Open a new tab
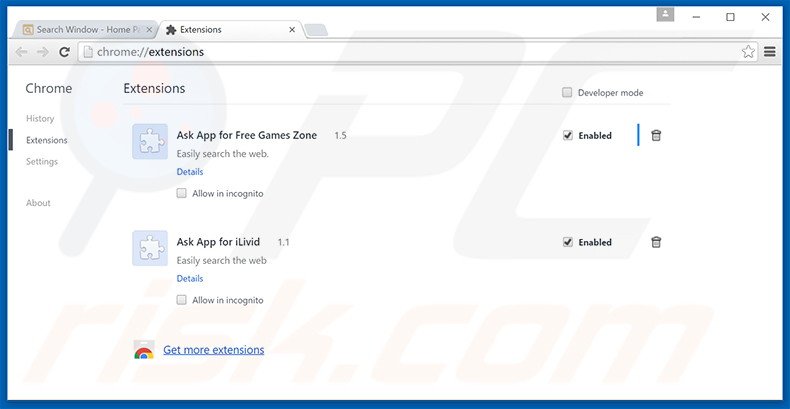The image size is (790, 409). 316,30
